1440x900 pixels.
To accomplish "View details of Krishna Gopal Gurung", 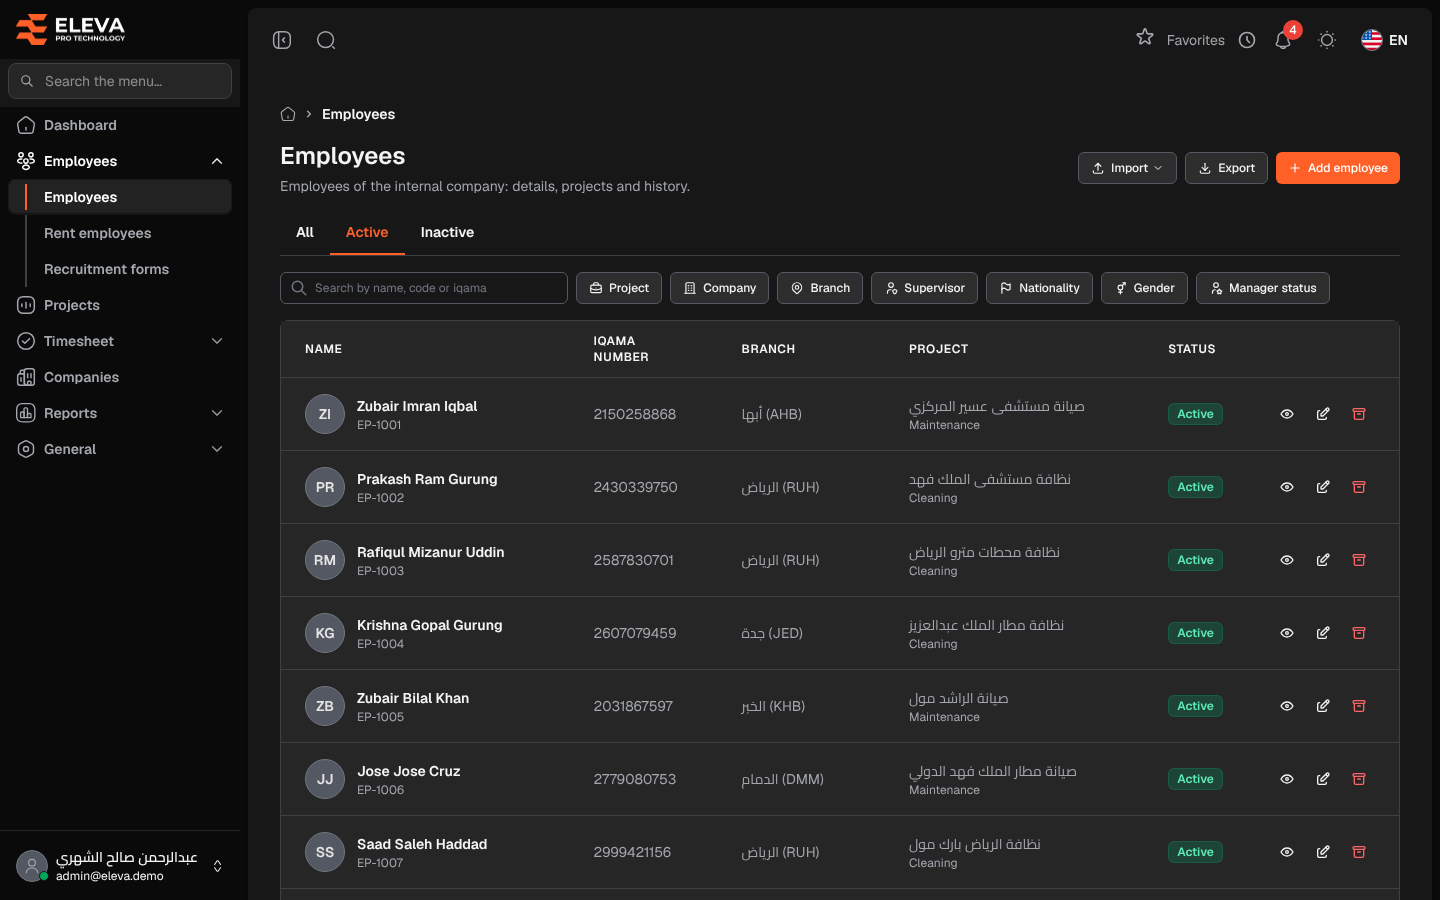I will coord(1287,633).
